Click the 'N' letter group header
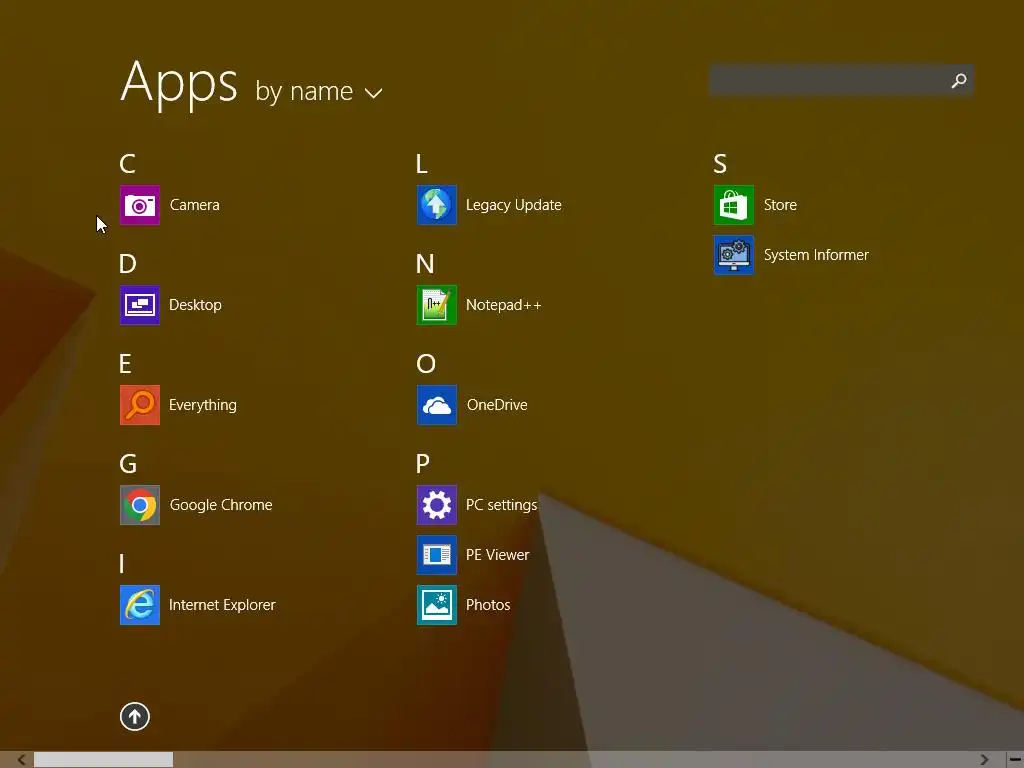 click(x=425, y=264)
